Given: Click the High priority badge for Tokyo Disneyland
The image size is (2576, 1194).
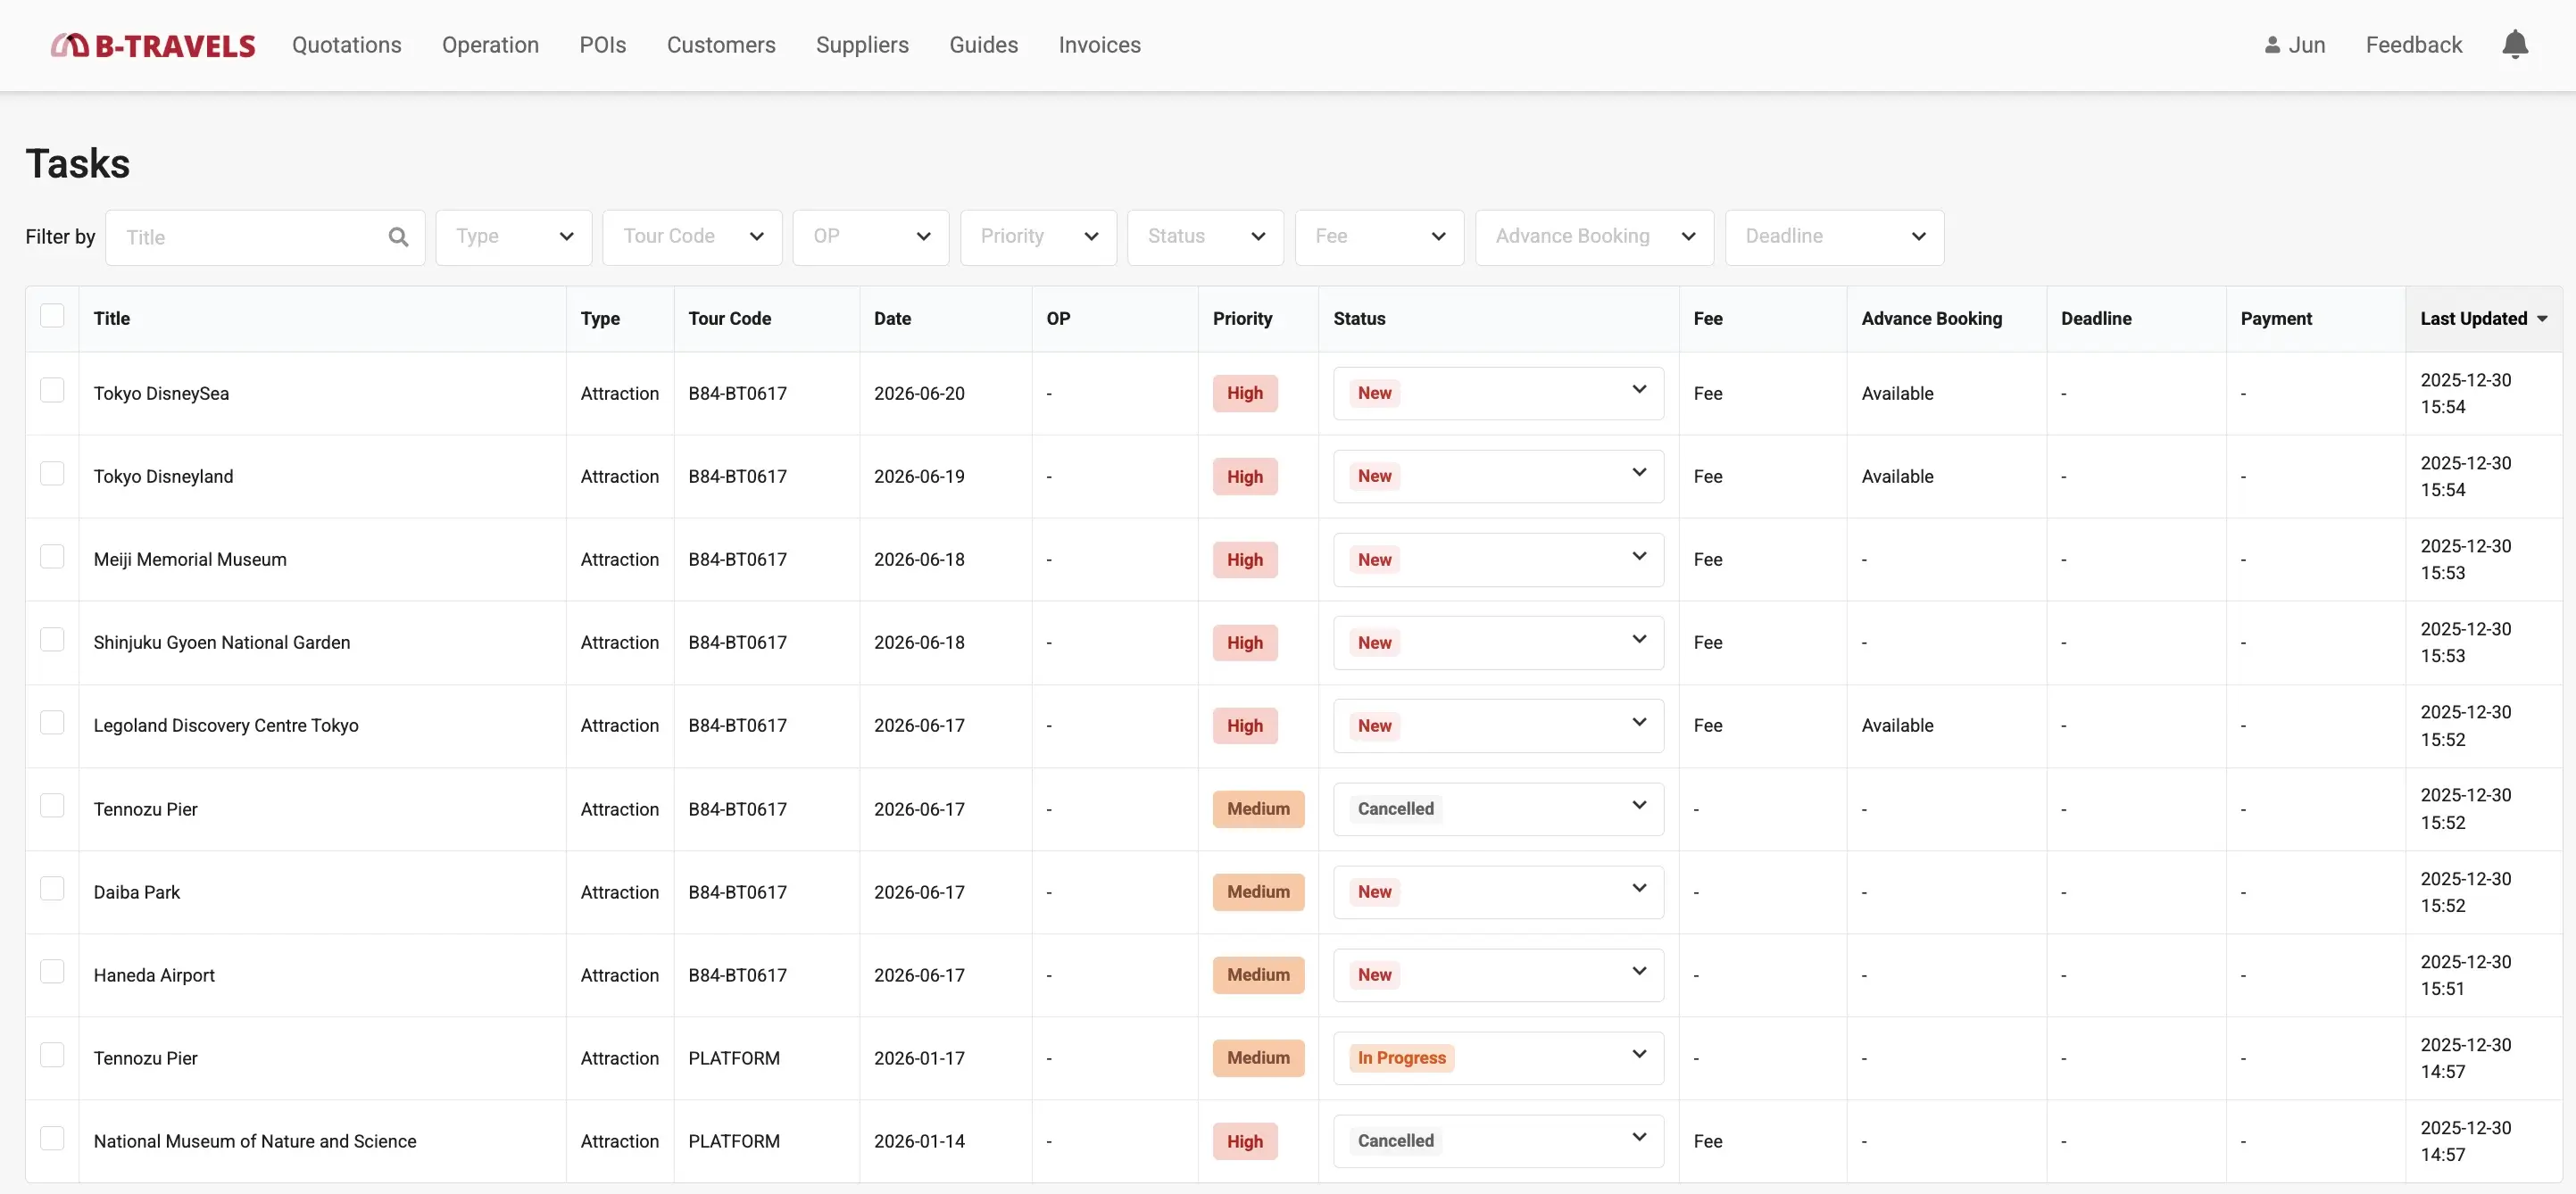Looking at the screenshot, I should tap(1245, 476).
